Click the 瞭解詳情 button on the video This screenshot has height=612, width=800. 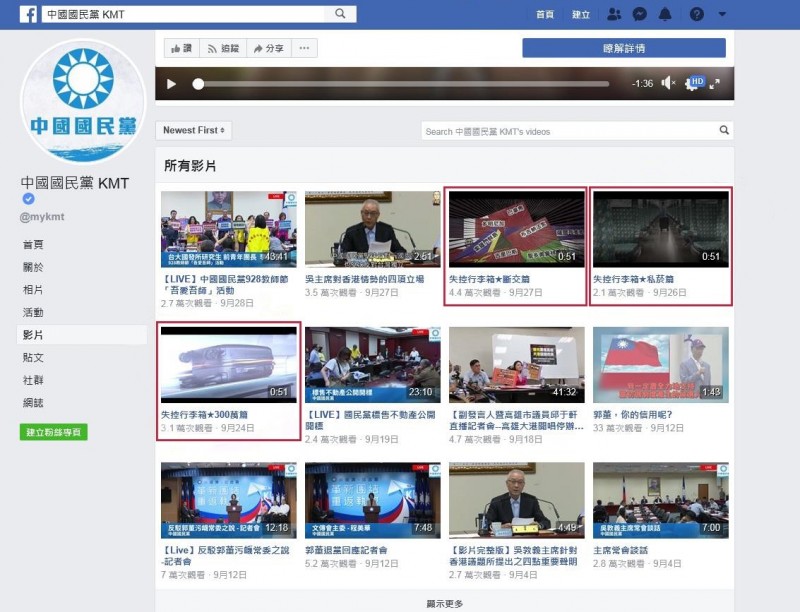(623, 46)
